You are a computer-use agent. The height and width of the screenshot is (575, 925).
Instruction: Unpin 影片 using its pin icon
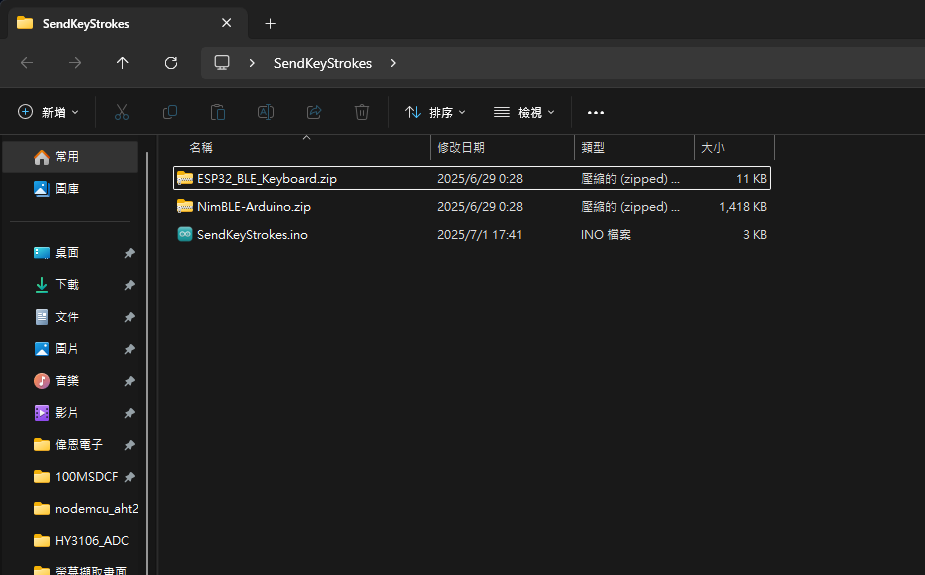[x=129, y=413]
